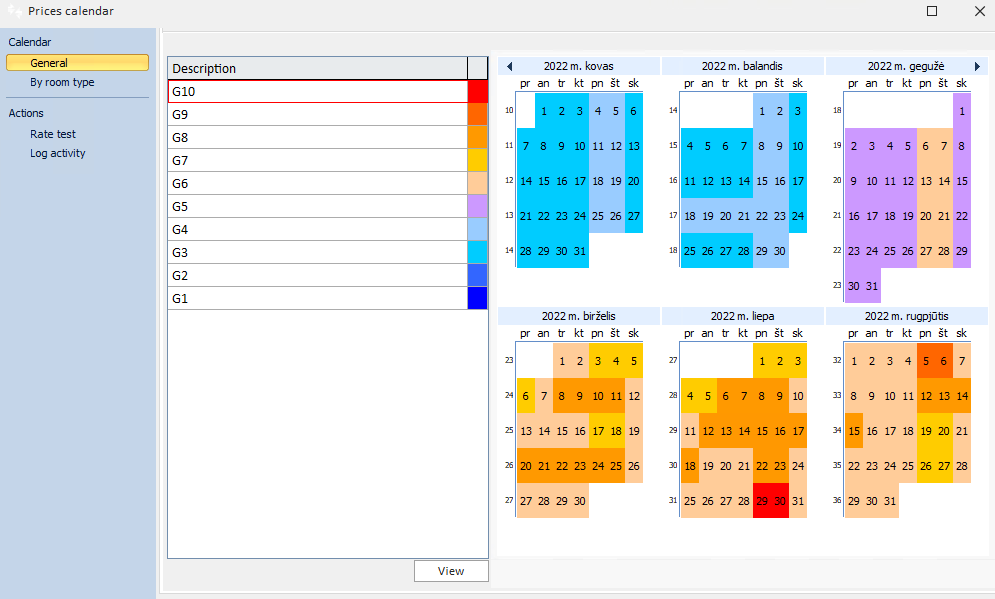This screenshot has width=995, height=599.
Task: Pick the medium blue G2 color swatch
Action: tap(477, 275)
